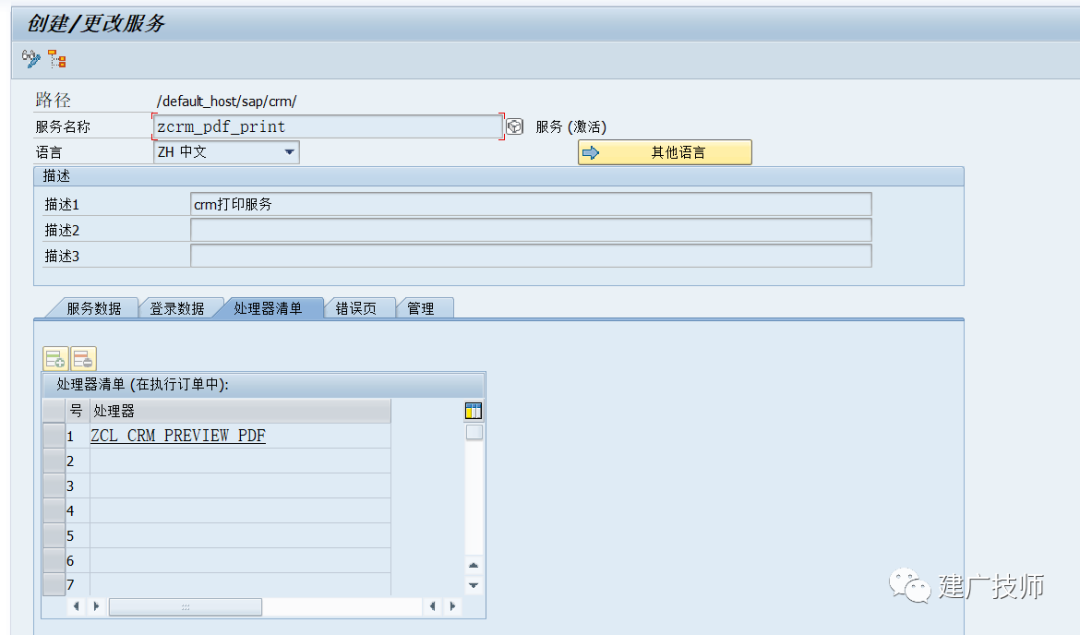Click the left arrow of left horizontal scrollbar

click(76, 606)
